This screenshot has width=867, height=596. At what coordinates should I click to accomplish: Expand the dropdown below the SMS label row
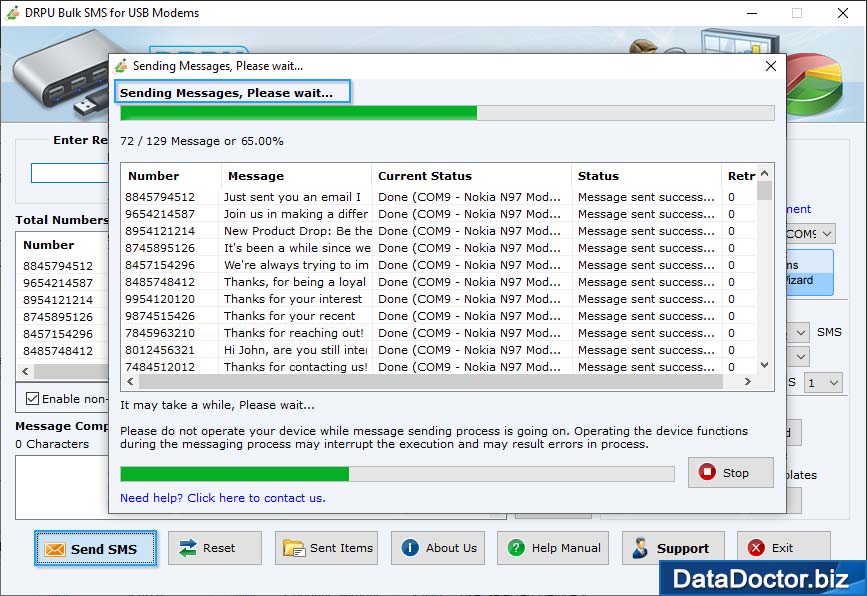tap(801, 357)
